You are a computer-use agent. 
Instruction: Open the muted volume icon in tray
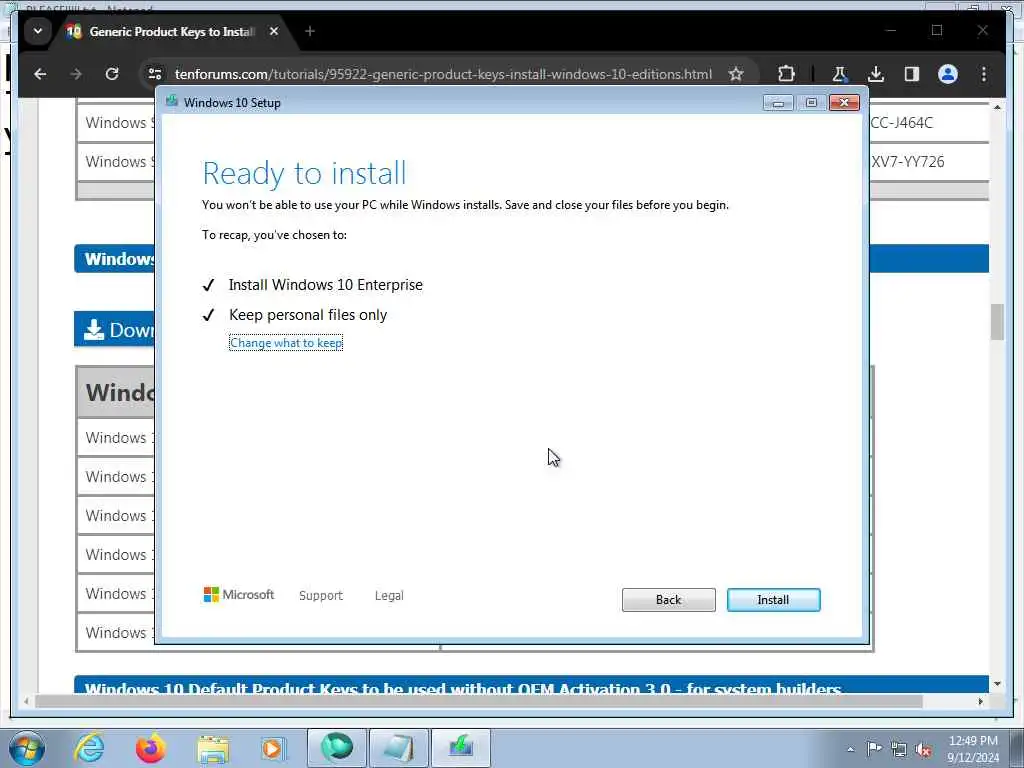[923, 749]
